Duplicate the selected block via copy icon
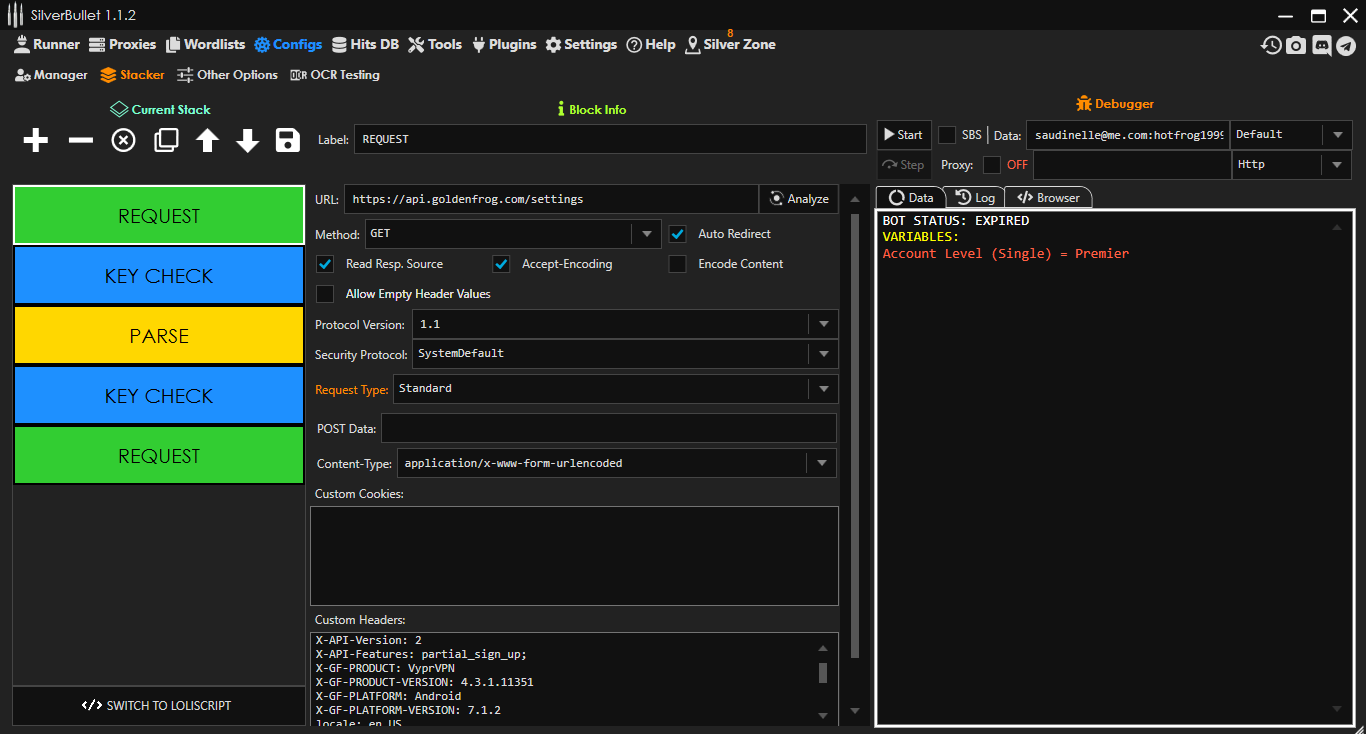Screen dimensions: 1366x734 point(166,141)
